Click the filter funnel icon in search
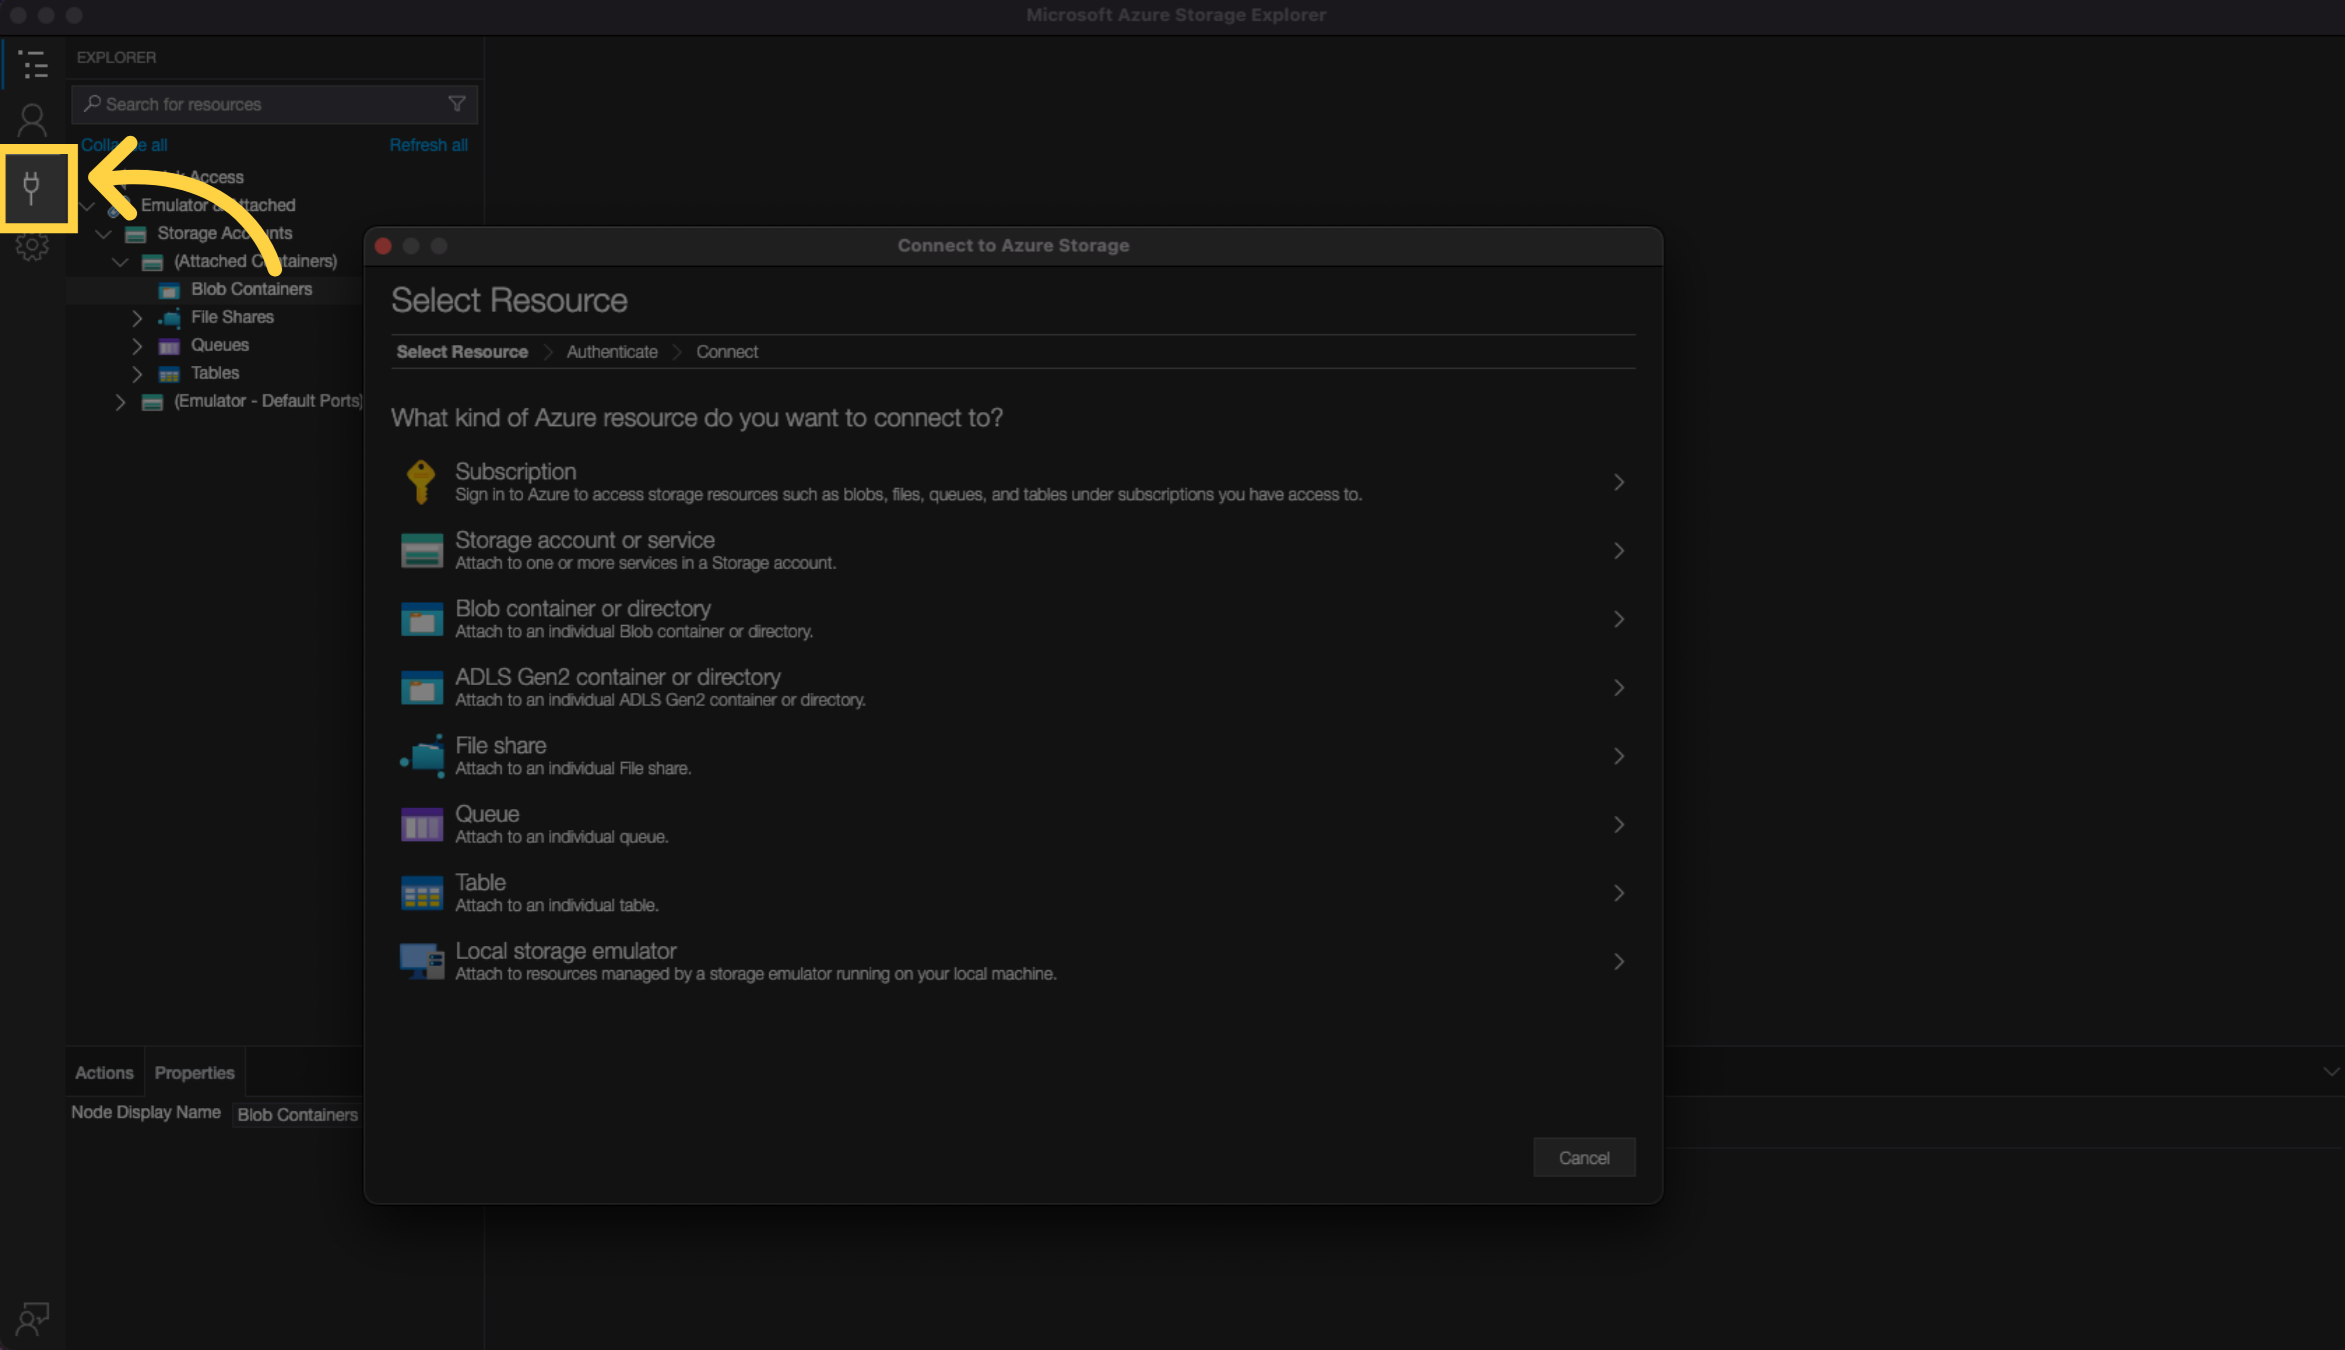2345x1350 pixels. tap(457, 104)
